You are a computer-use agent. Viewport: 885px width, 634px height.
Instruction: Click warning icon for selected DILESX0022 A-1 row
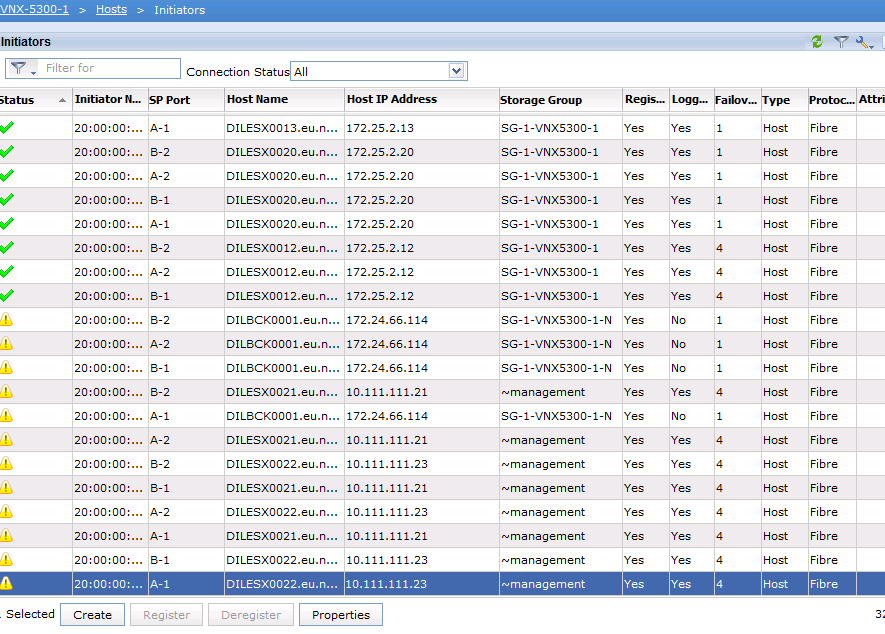pyautogui.click(x=6, y=583)
